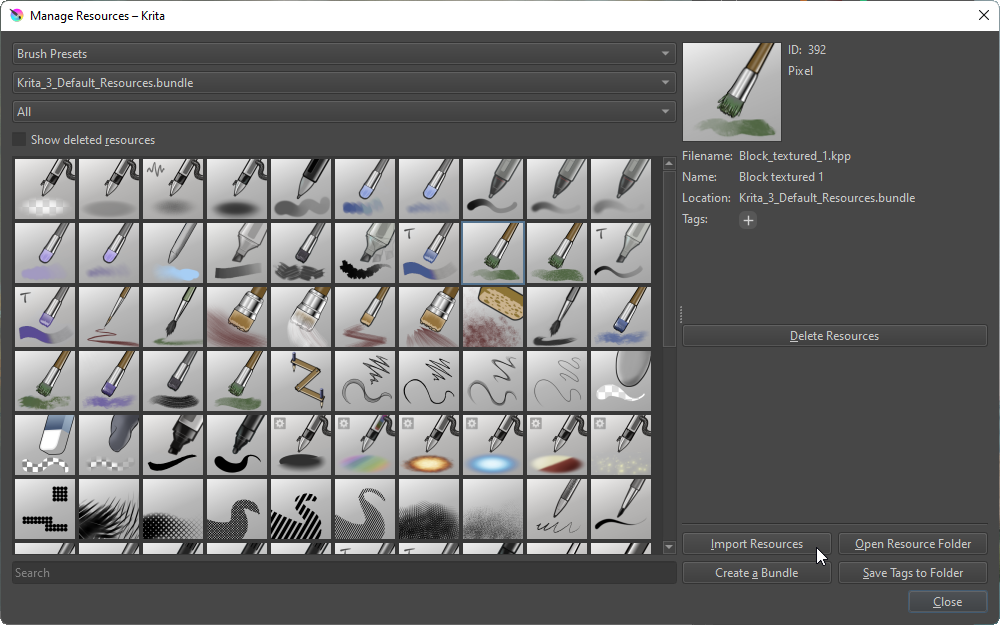Screen dimensions: 1000x625
Task: Click the down arrow of the preset list scrollbar
Action: coord(669,547)
